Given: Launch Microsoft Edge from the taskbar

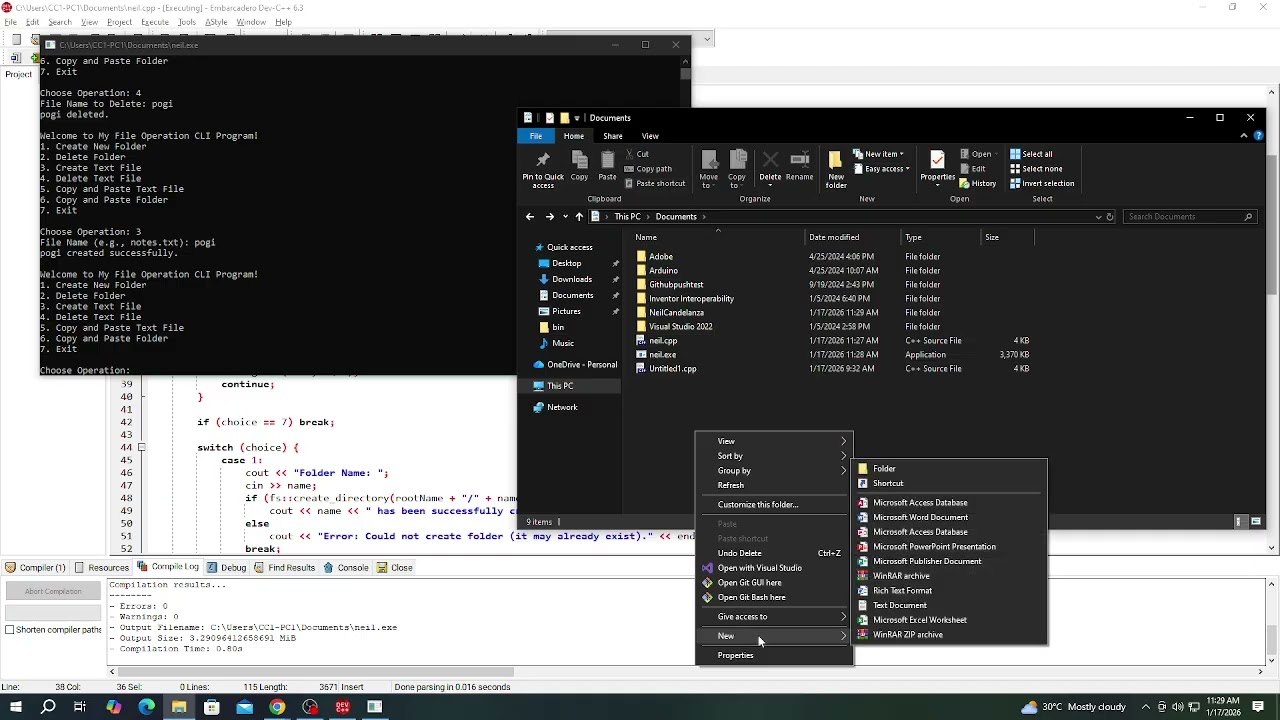Looking at the screenshot, I should pyautogui.click(x=147, y=707).
